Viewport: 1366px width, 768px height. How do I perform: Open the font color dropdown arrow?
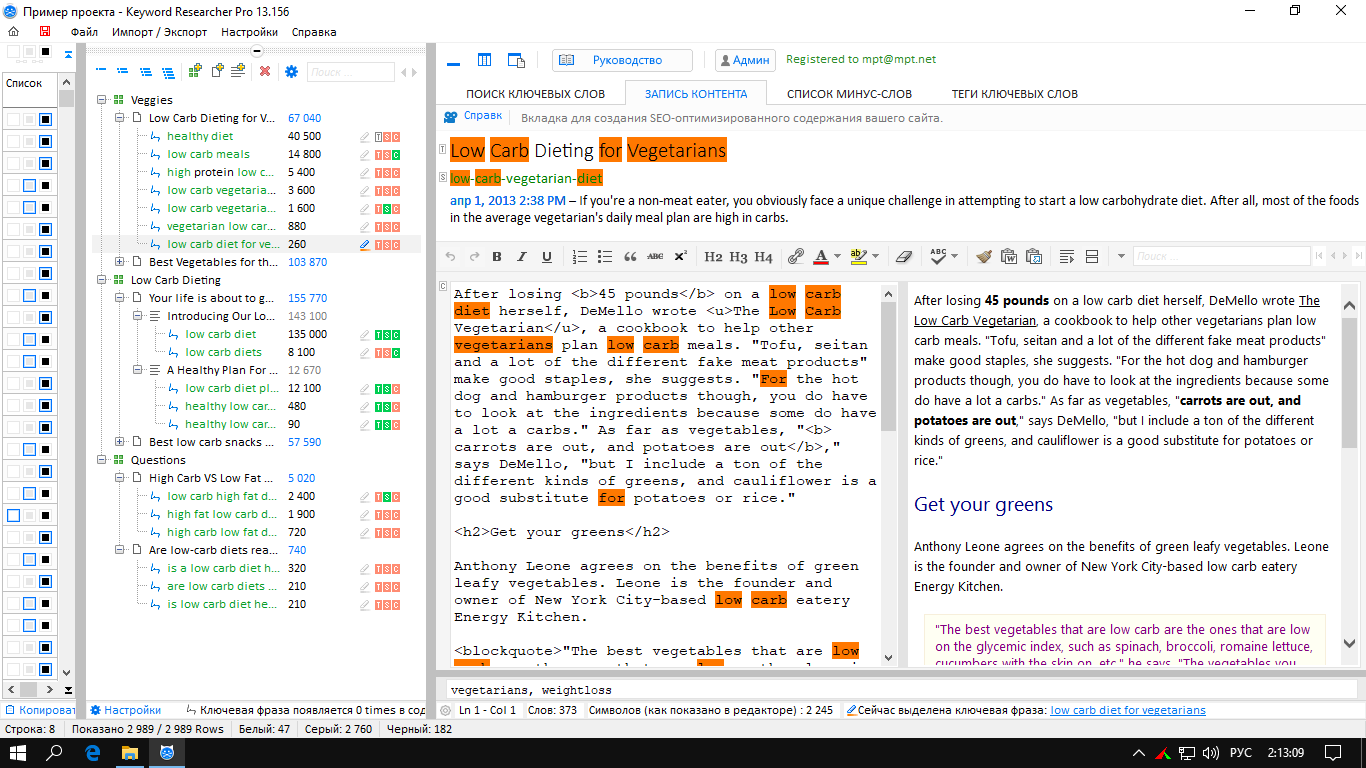point(837,257)
